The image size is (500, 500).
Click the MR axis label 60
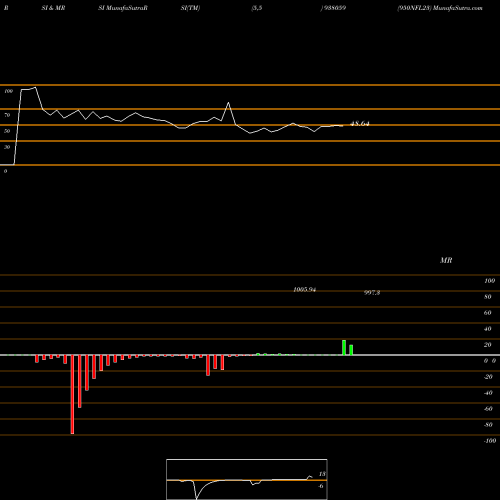coord(488,313)
